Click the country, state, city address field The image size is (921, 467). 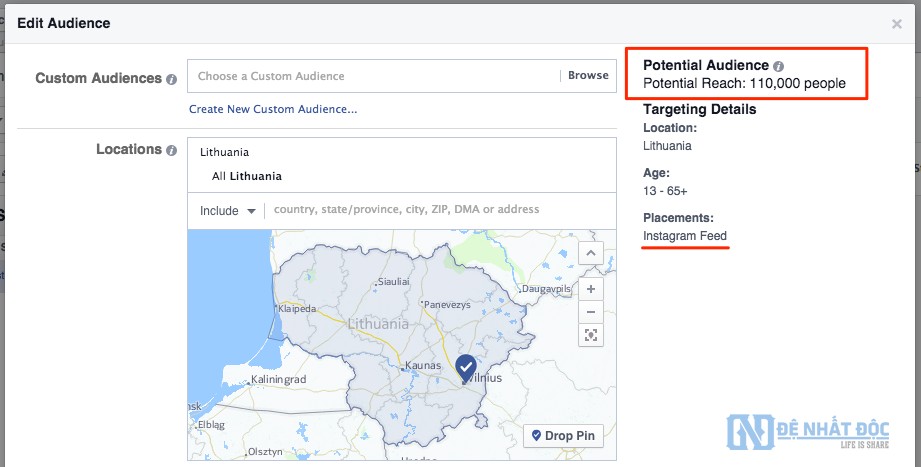click(440, 210)
